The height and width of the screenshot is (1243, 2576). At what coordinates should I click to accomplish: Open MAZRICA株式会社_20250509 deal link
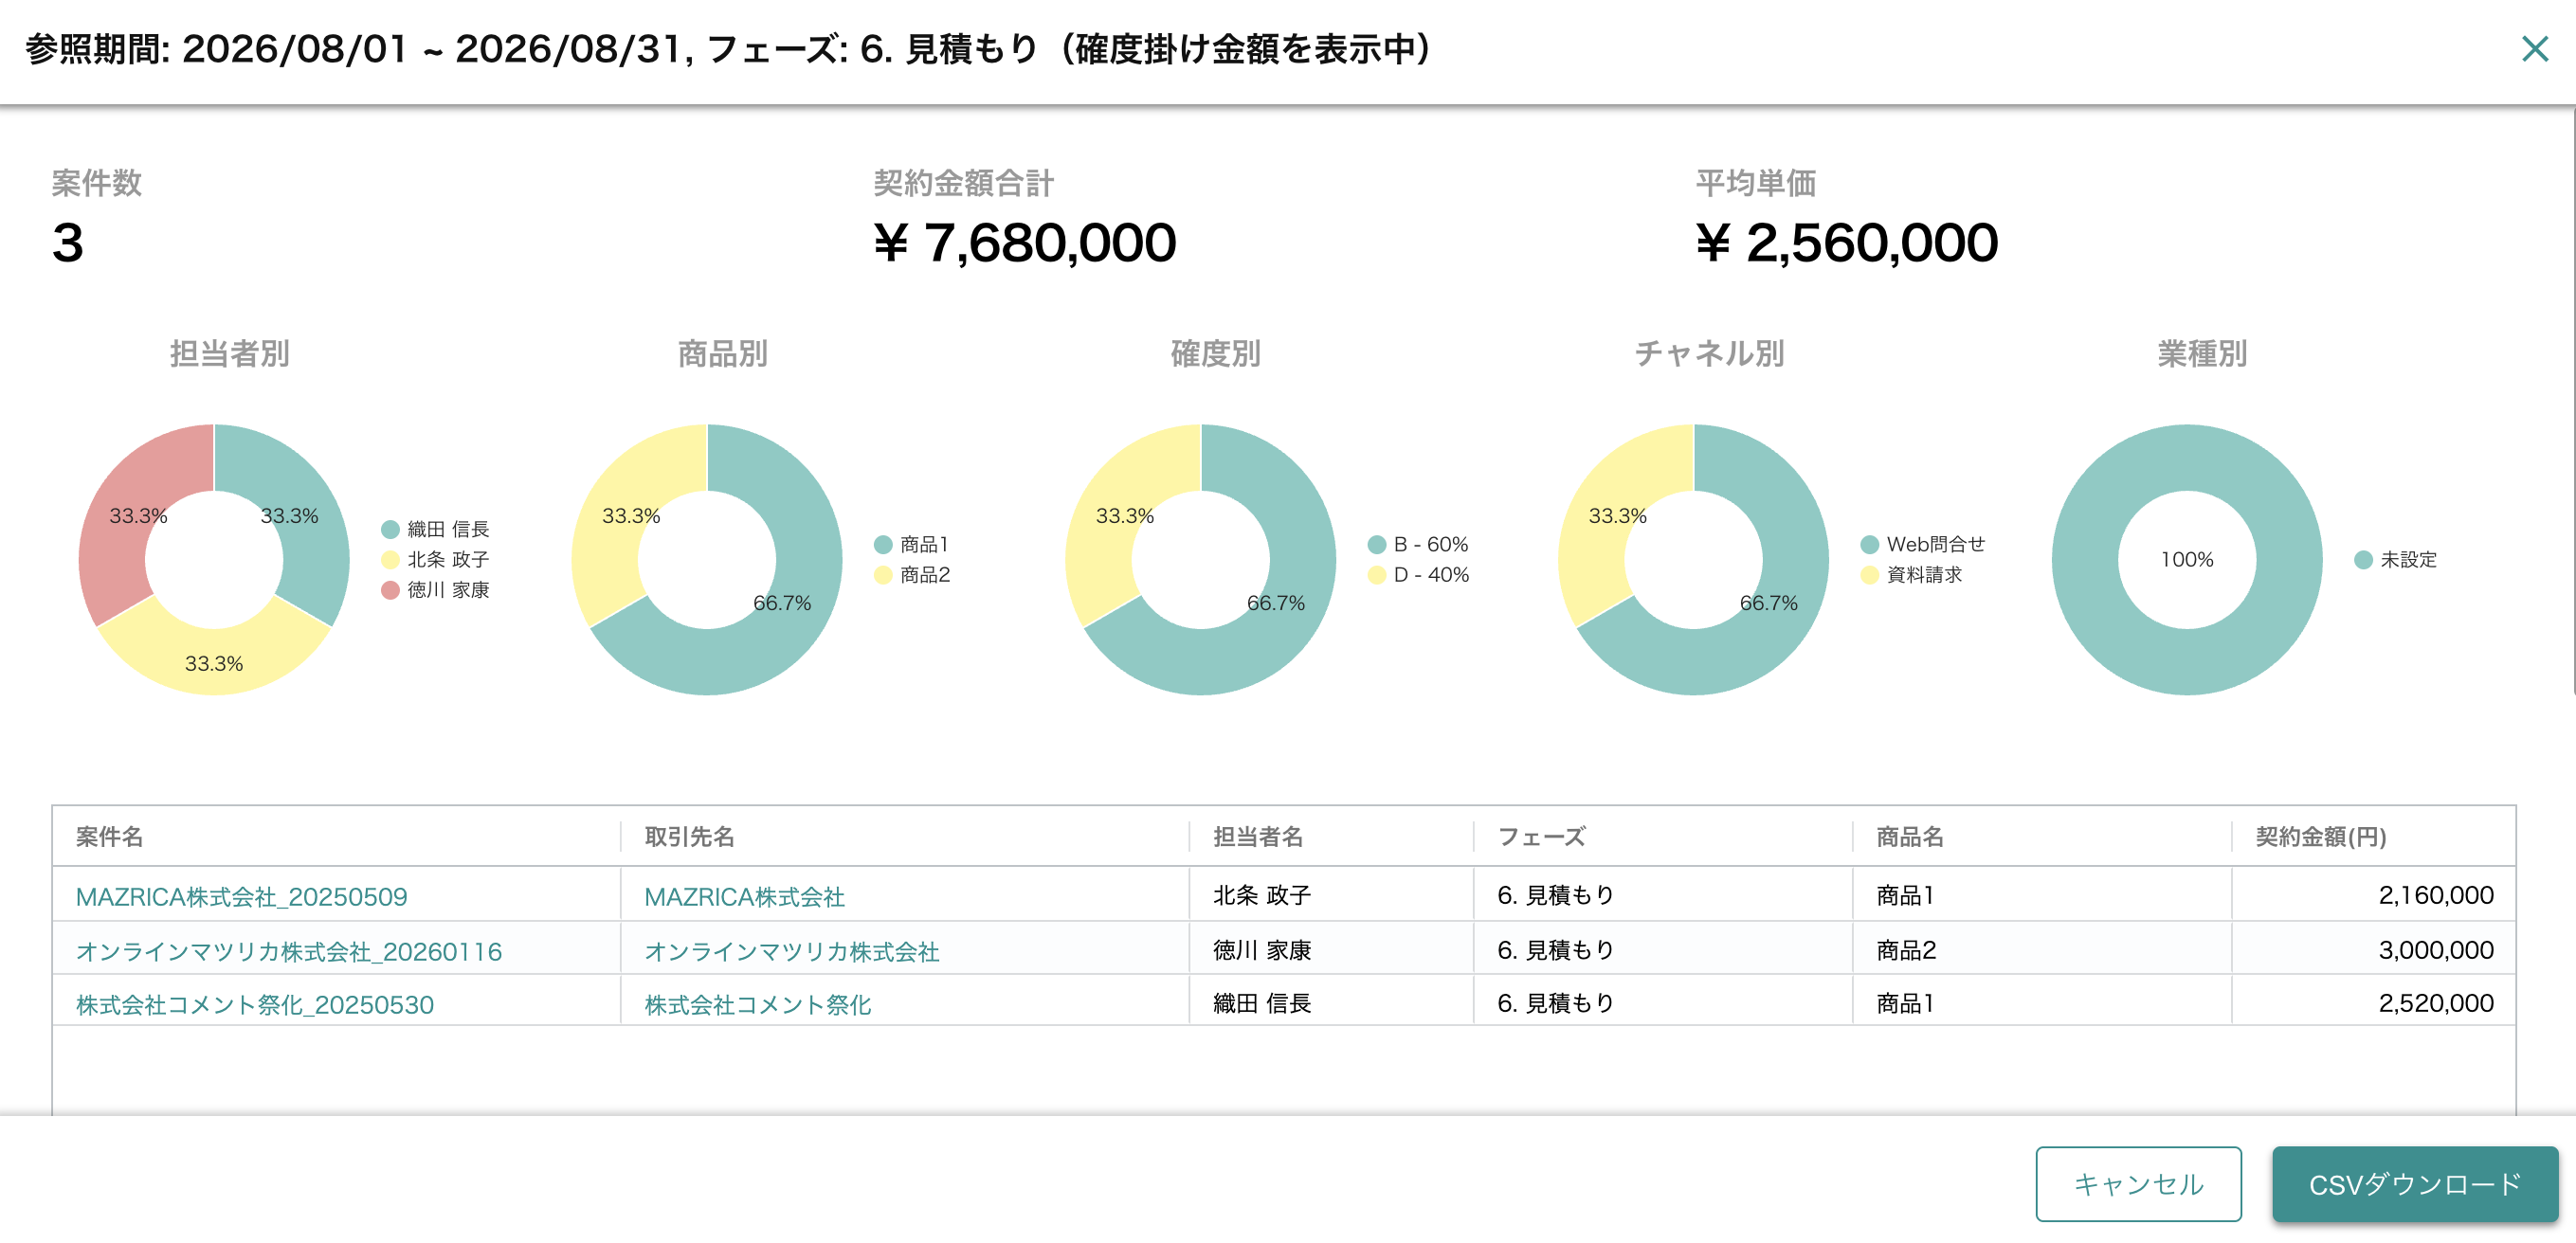click(241, 896)
